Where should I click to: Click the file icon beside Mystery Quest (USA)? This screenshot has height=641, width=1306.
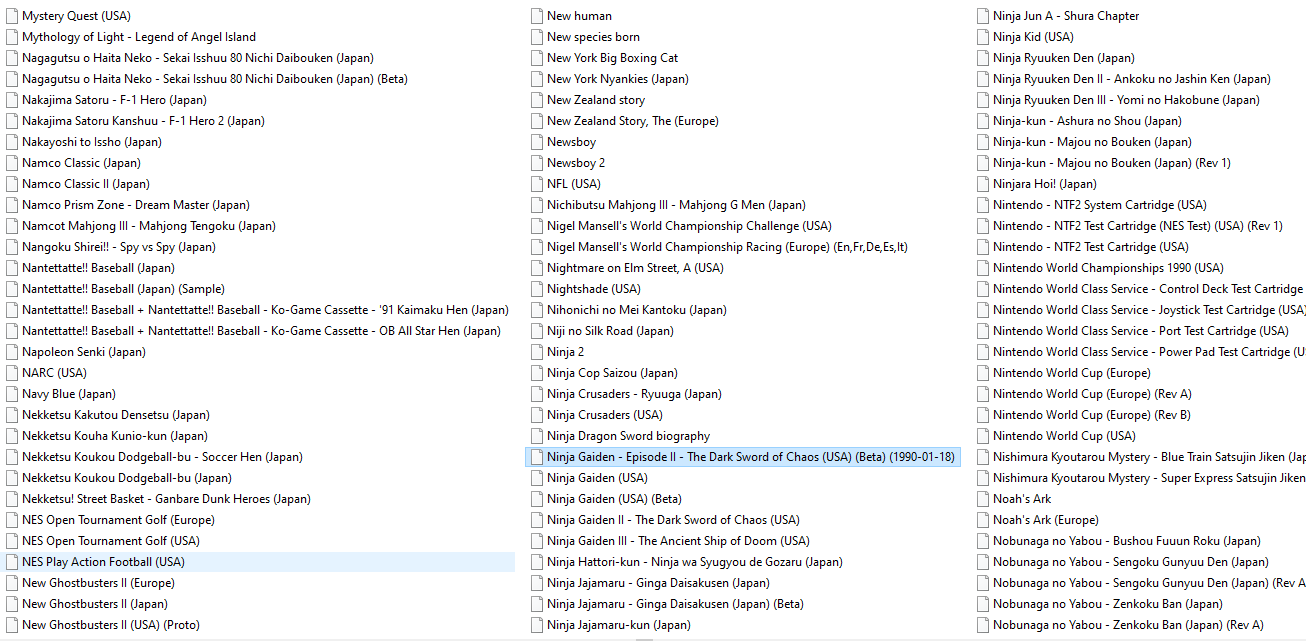pyautogui.click(x=12, y=16)
